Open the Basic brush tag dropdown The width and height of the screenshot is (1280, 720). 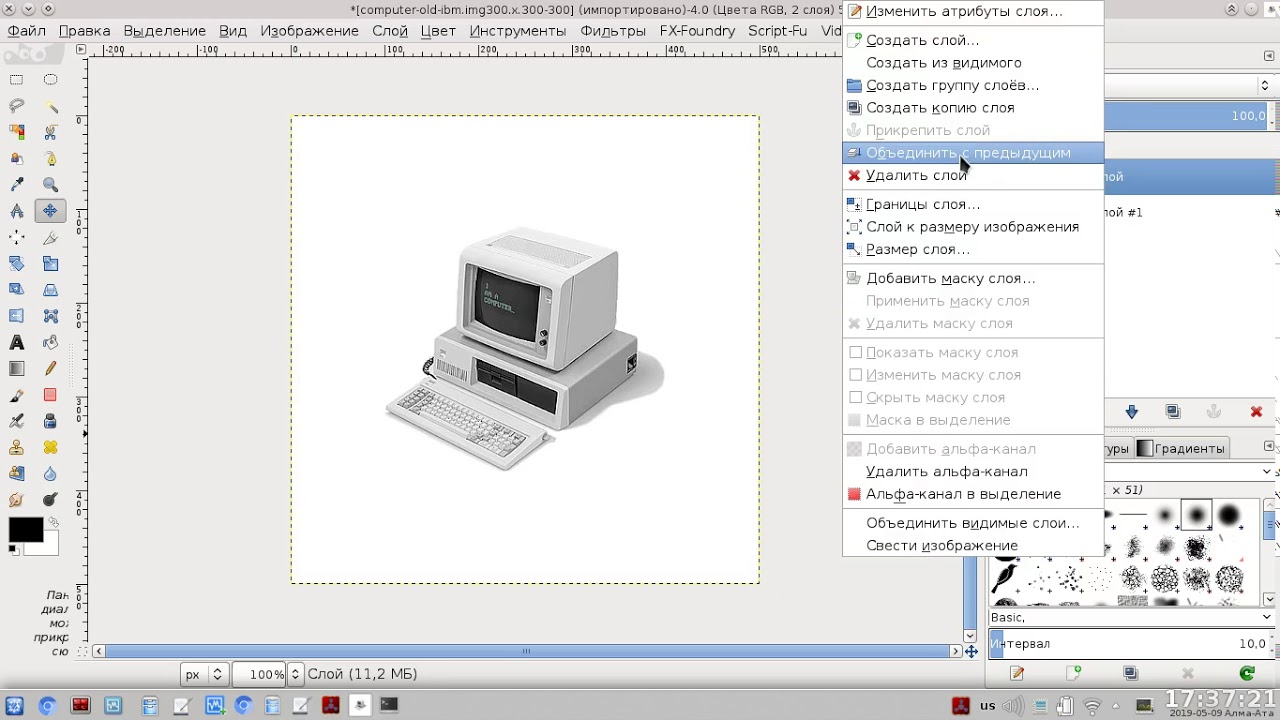pos(1131,617)
